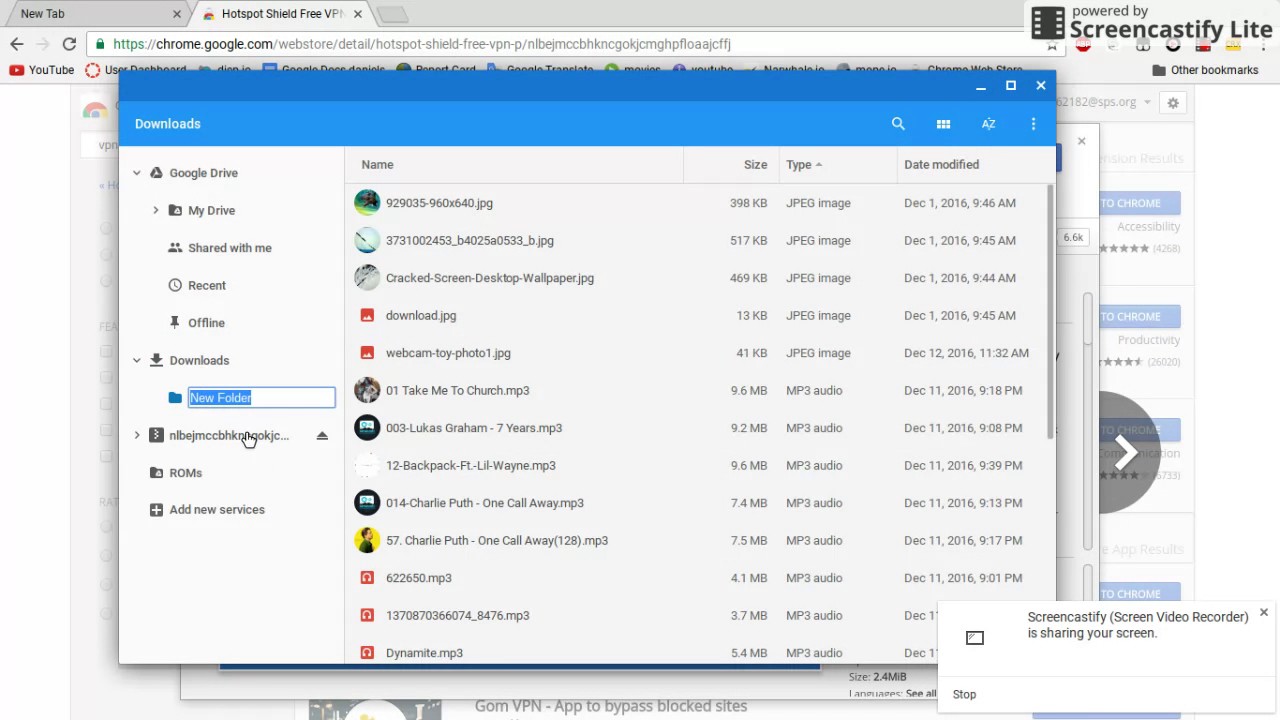Viewport: 1280px width, 720px height.
Task: Close the Screencastify sharing notification
Action: [1264, 612]
